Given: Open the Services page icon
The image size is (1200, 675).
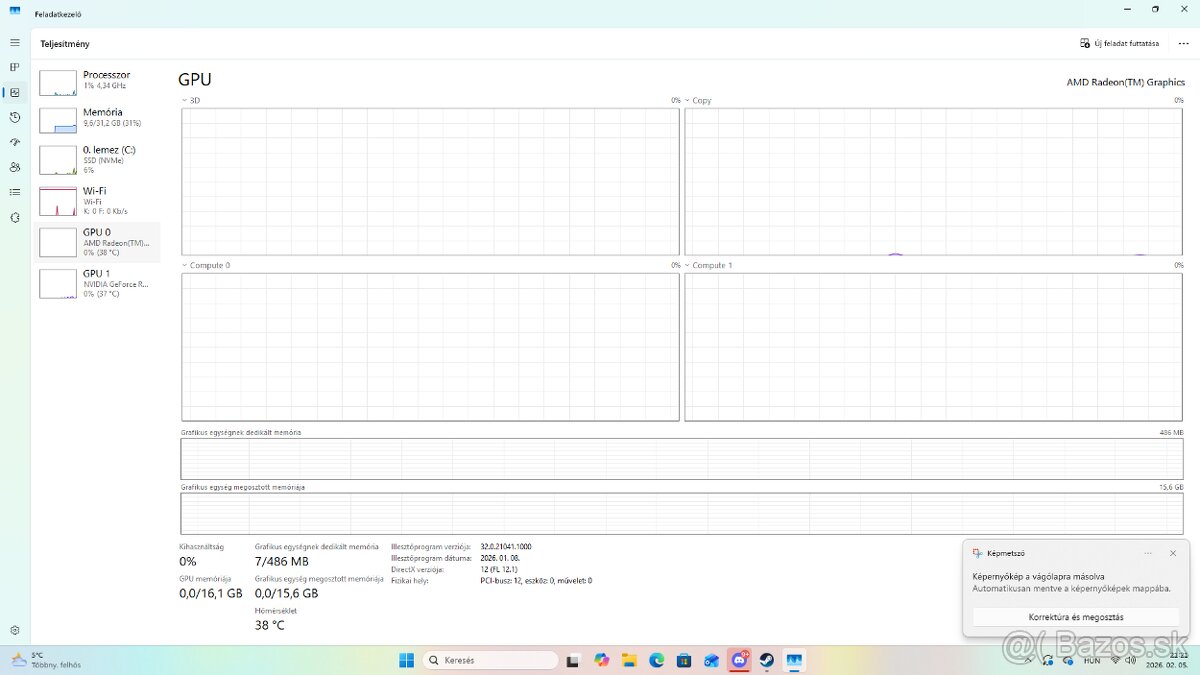Looking at the screenshot, I should (14, 217).
